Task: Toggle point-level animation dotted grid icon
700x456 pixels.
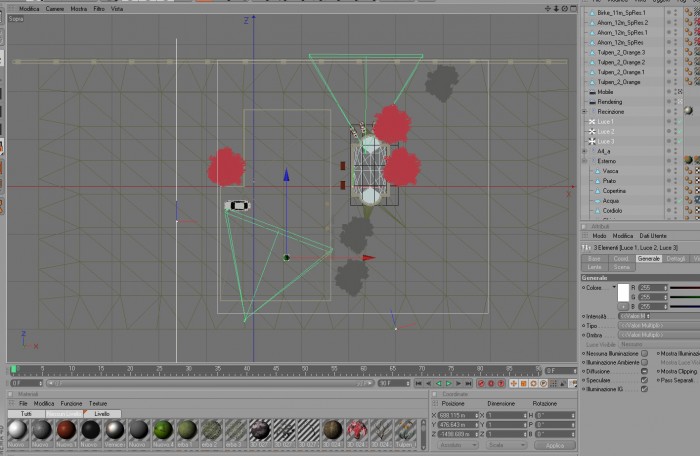Action: (553, 383)
